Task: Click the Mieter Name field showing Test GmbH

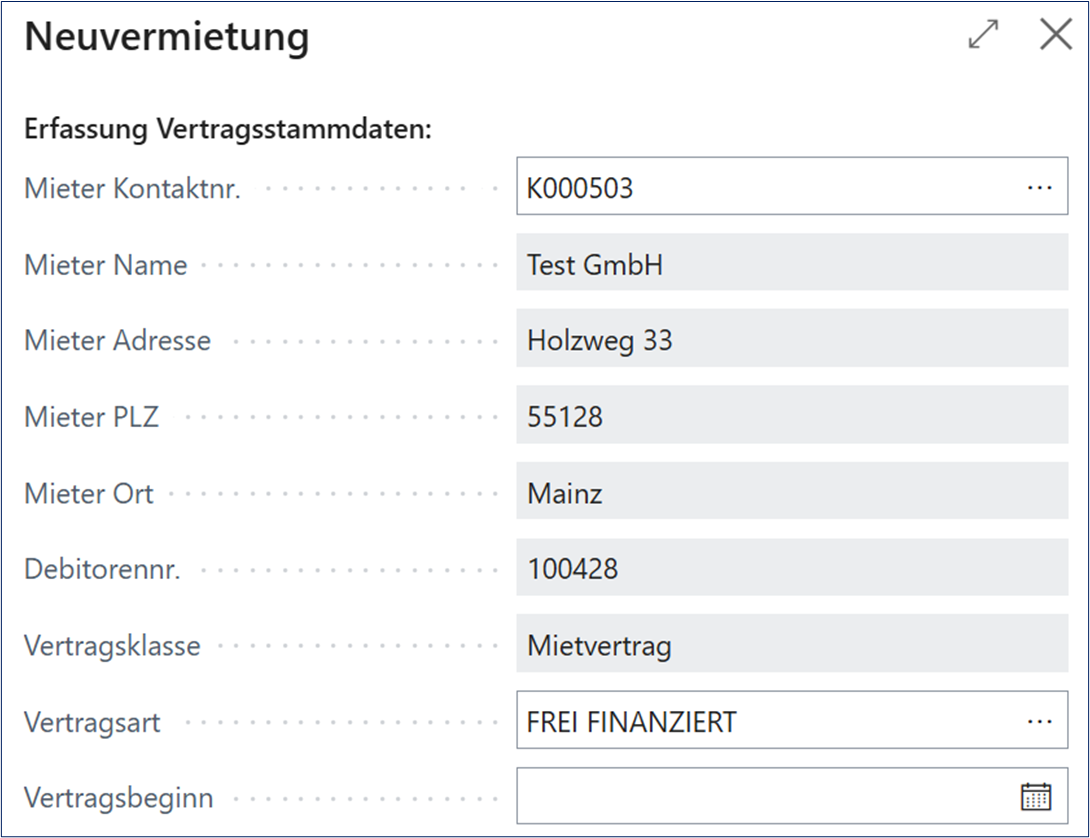Action: [700, 264]
